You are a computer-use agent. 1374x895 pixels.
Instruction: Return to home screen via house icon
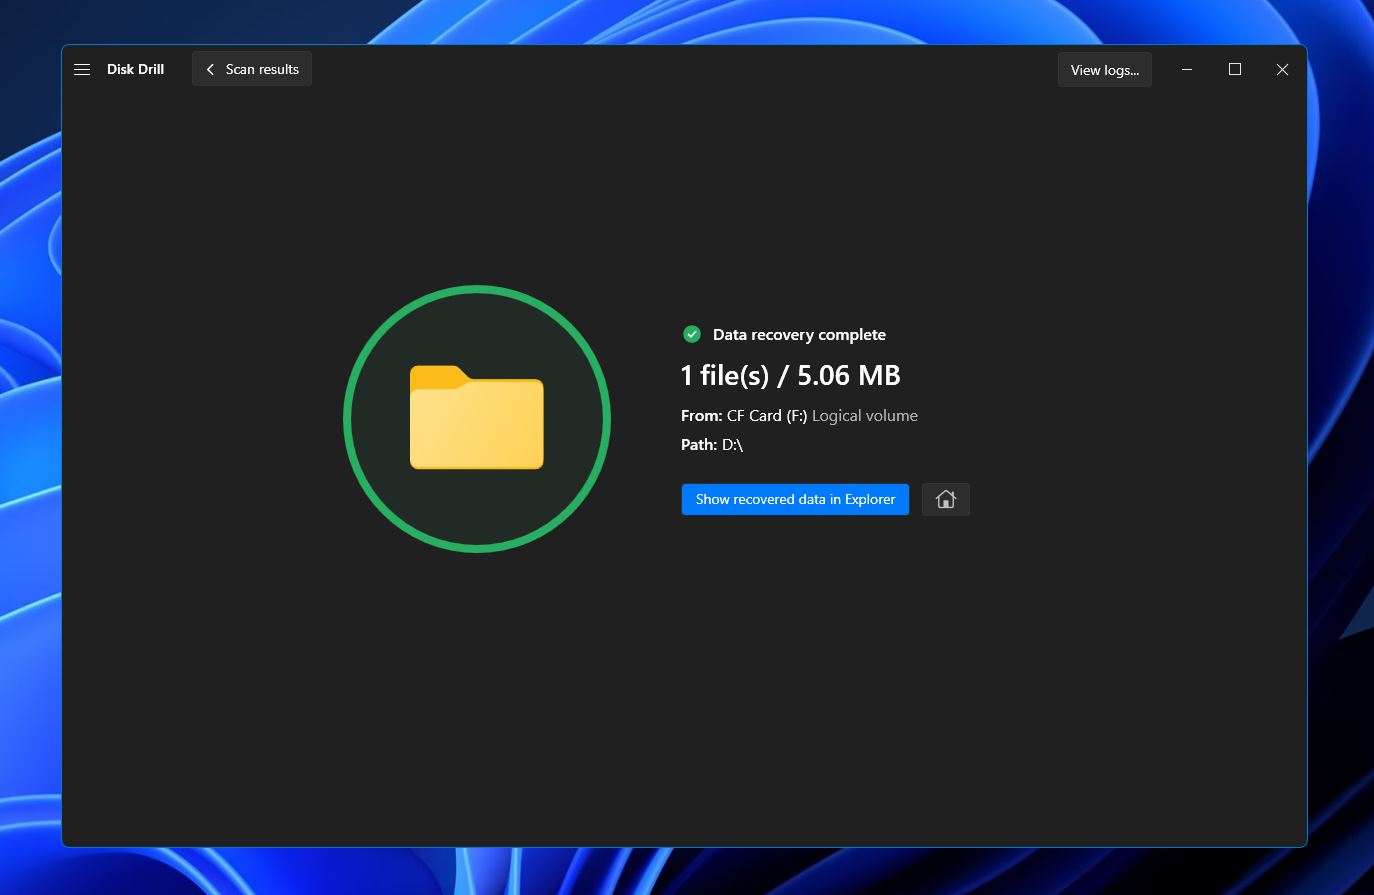[946, 499]
